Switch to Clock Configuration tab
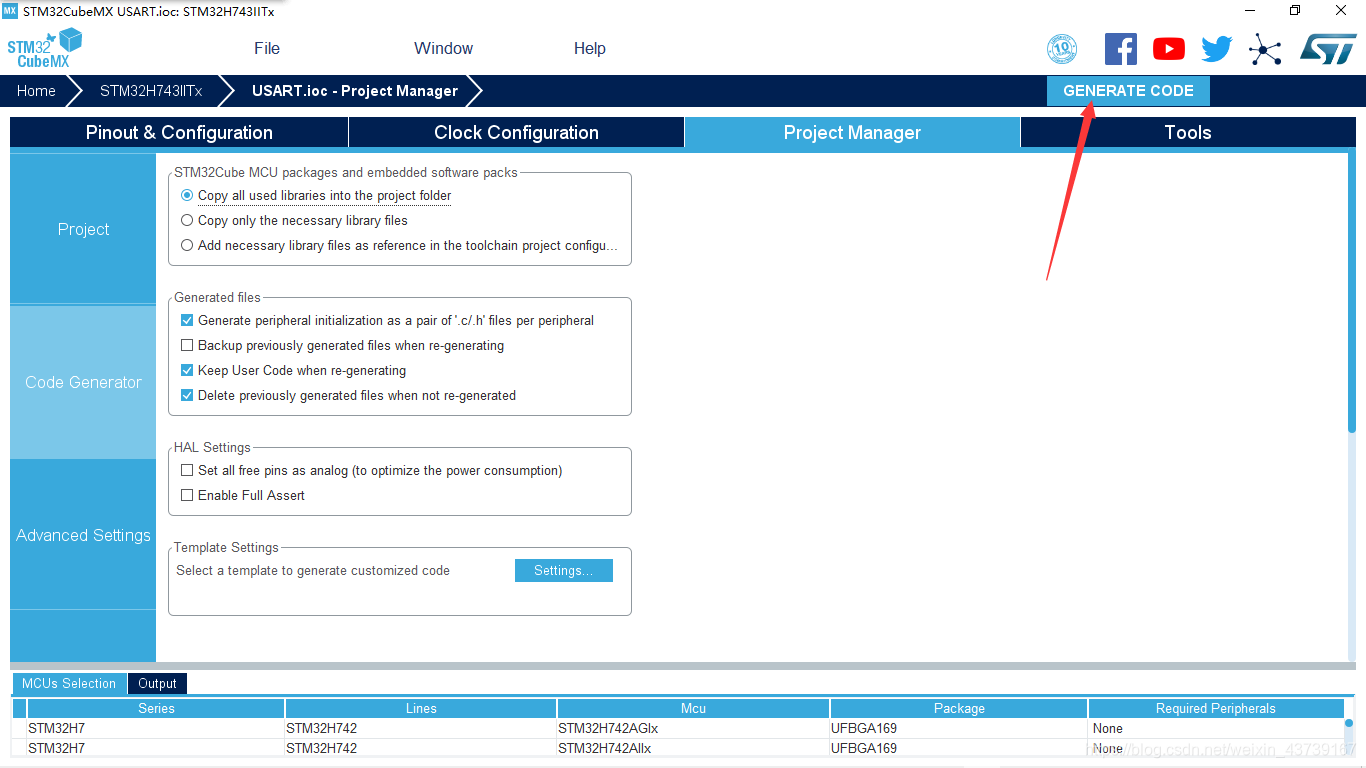 [x=516, y=132]
